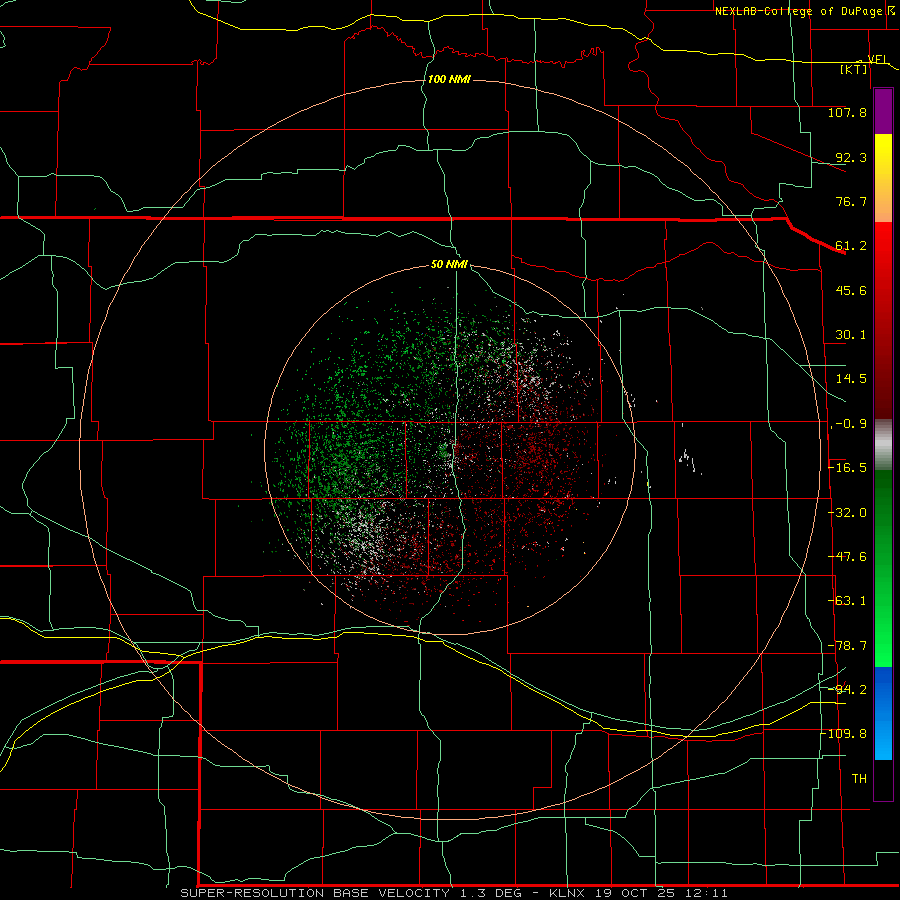Screen dimensions: 900x900
Task: Click the -109.8 velocity scale value
Action: click(x=845, y=734)
